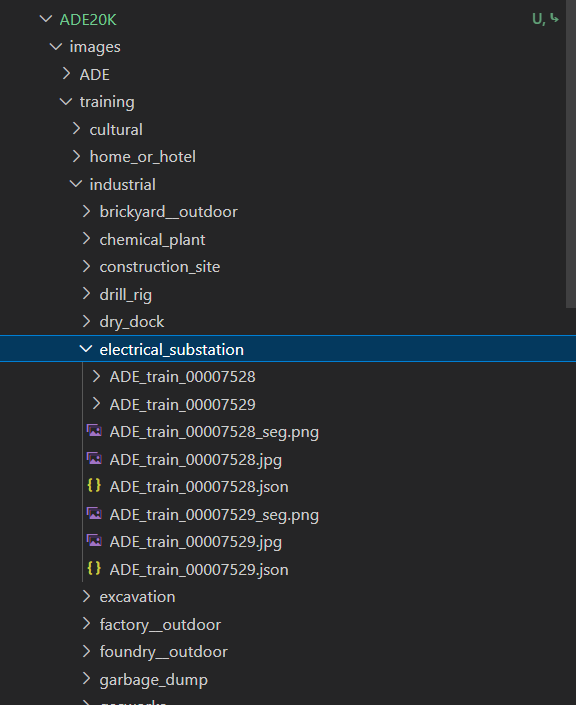Expand the brickyard__outdoor folder chevron
Viewport: 576px width, 705px height.
pyautogui.click(x=86, y=211)
